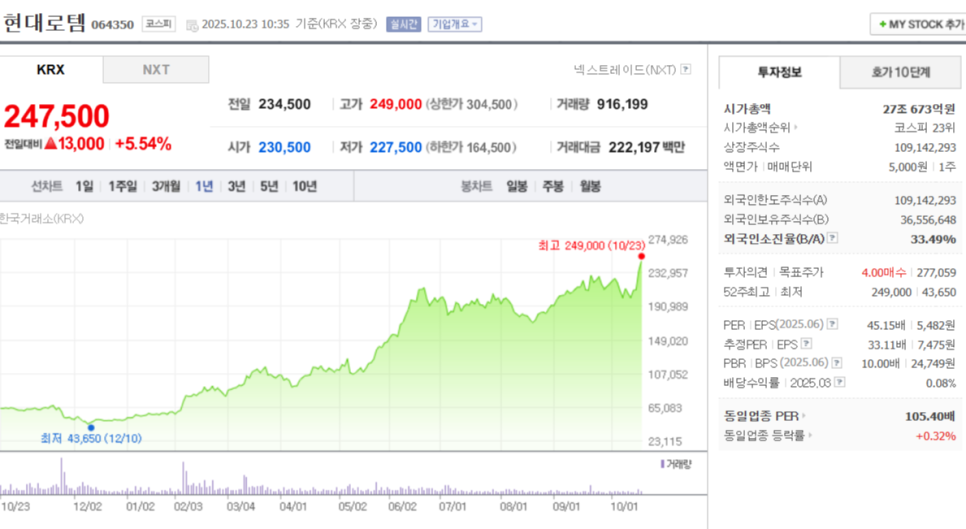Click the help icon next to PBR BPS(2025.06)
Image resolution: width=966 pixels, height=529 pixels.
click(x=836, y=363)
